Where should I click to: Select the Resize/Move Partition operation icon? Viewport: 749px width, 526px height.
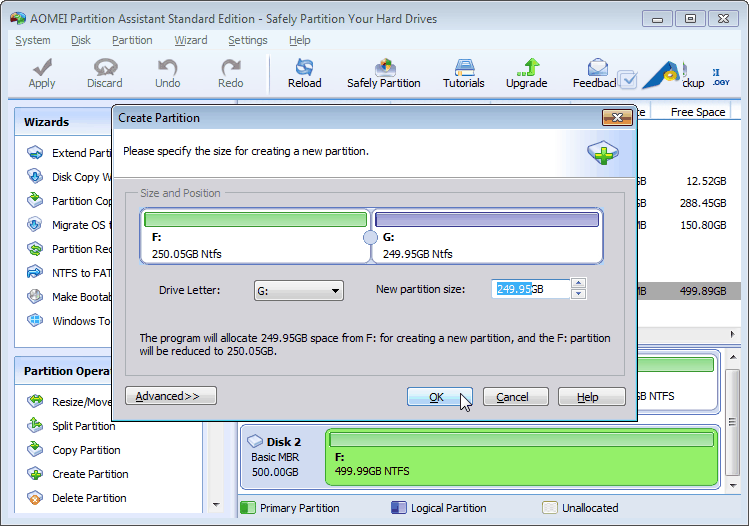pos(35,401)
